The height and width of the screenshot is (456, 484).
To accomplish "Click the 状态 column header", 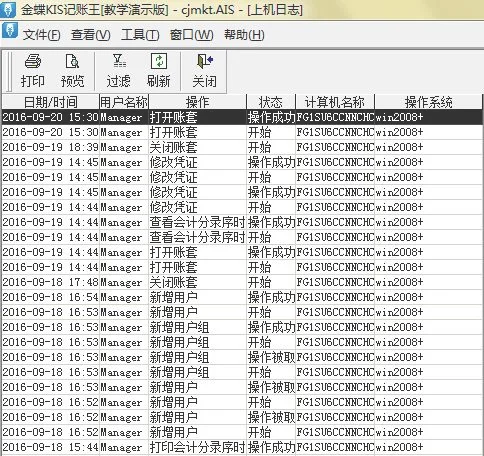I will [x=271, y=102].
